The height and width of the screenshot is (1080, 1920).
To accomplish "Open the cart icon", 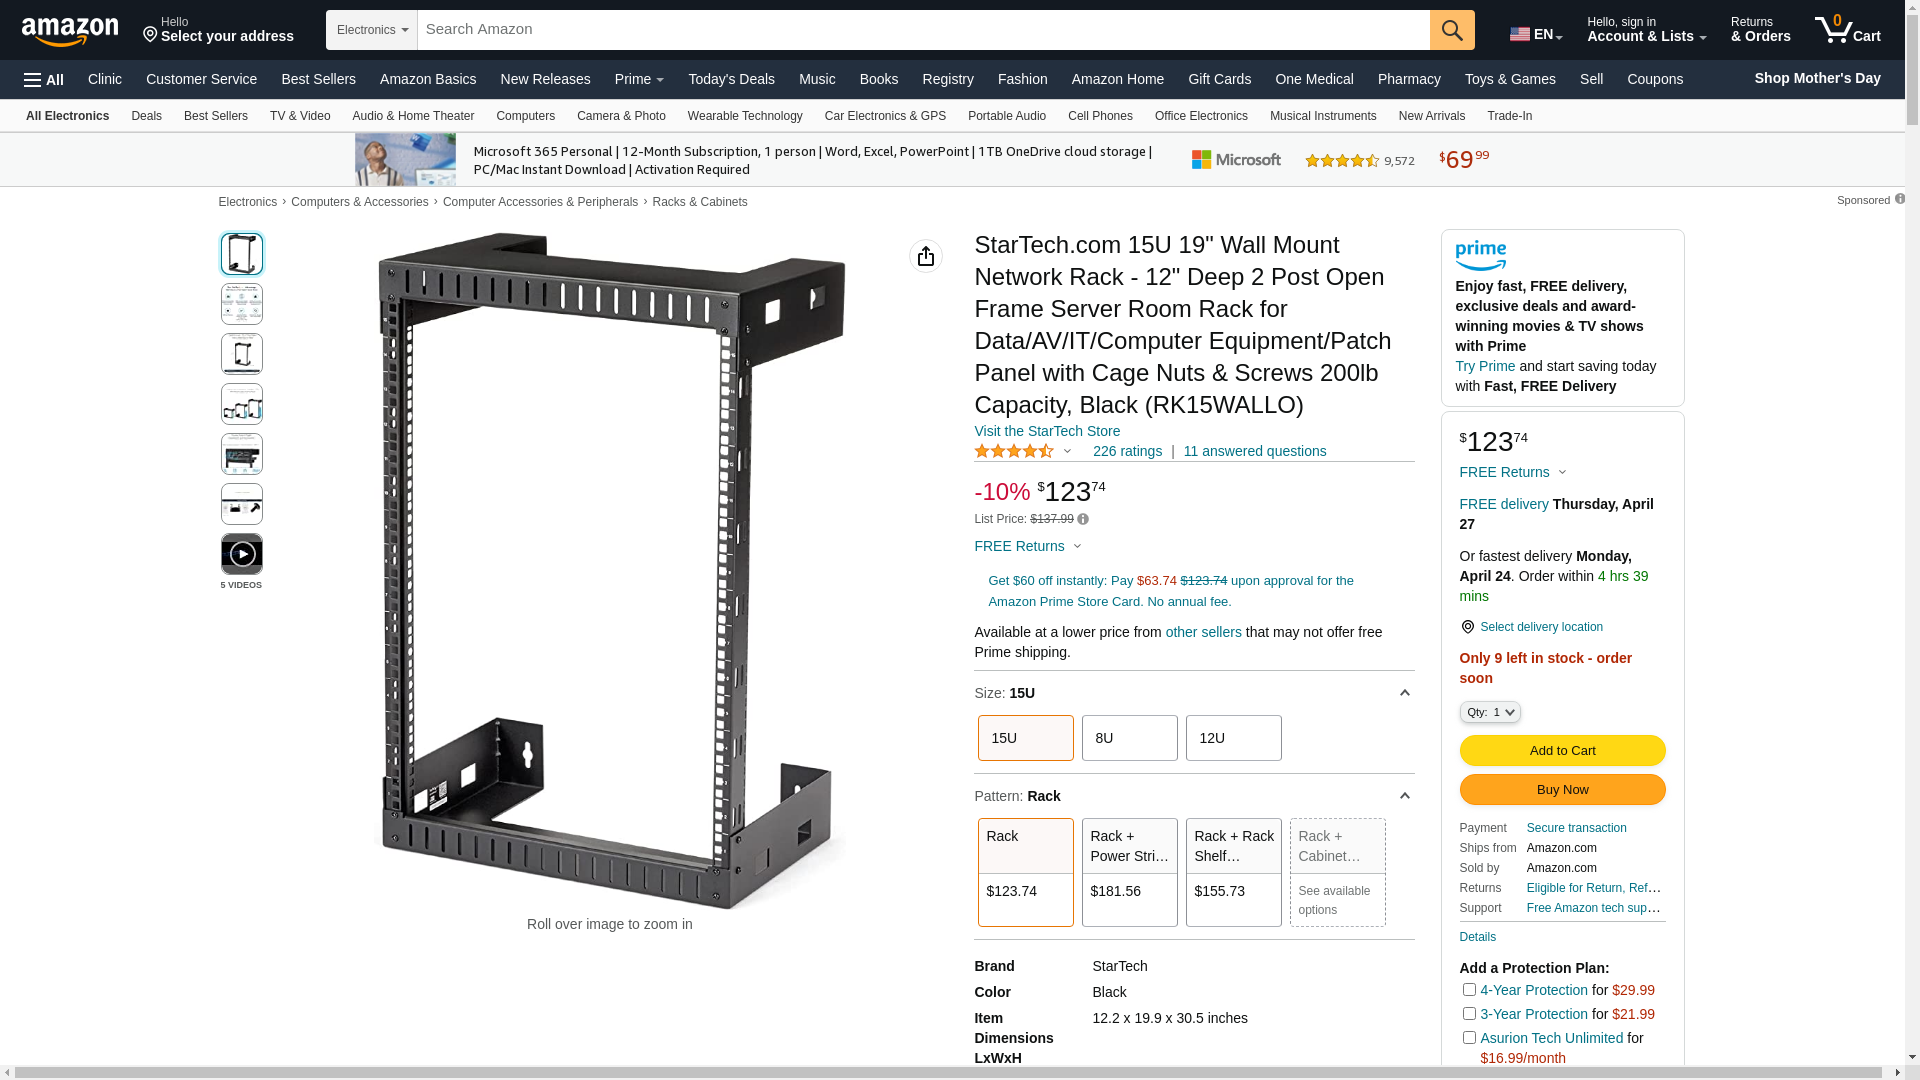I will point(1847,30).
